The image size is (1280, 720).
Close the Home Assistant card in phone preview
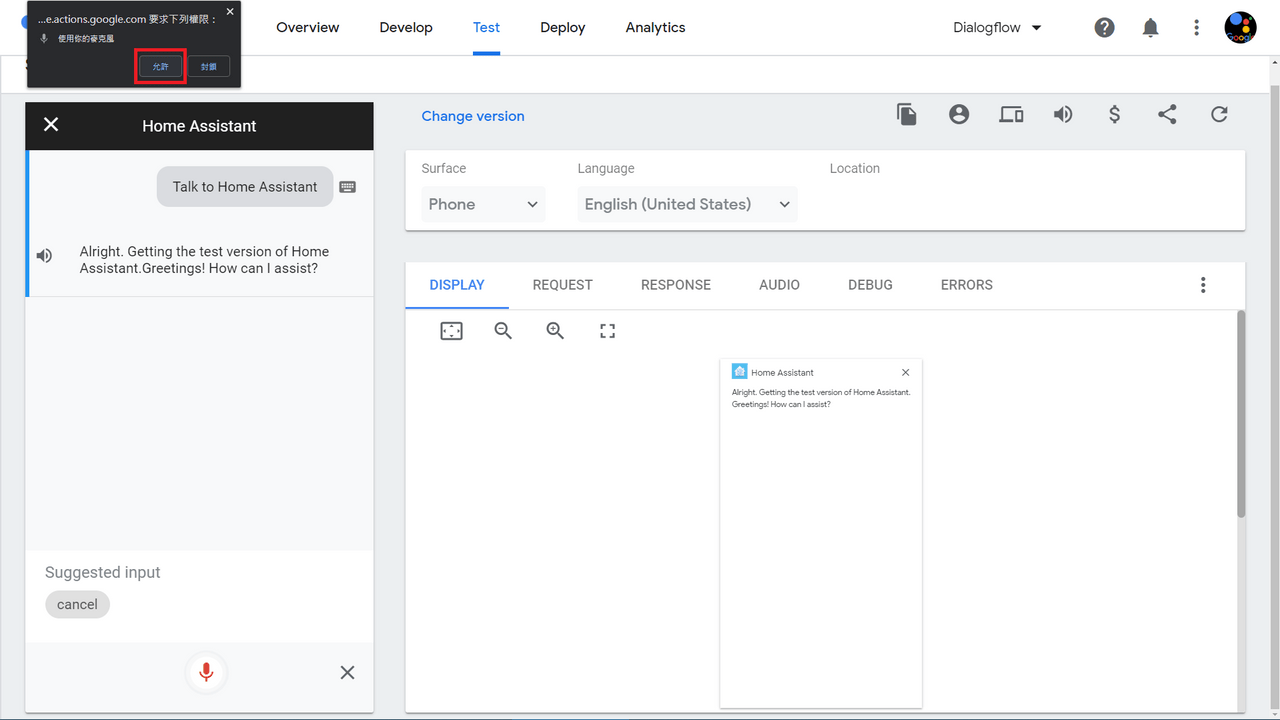[x=905, y=372]
